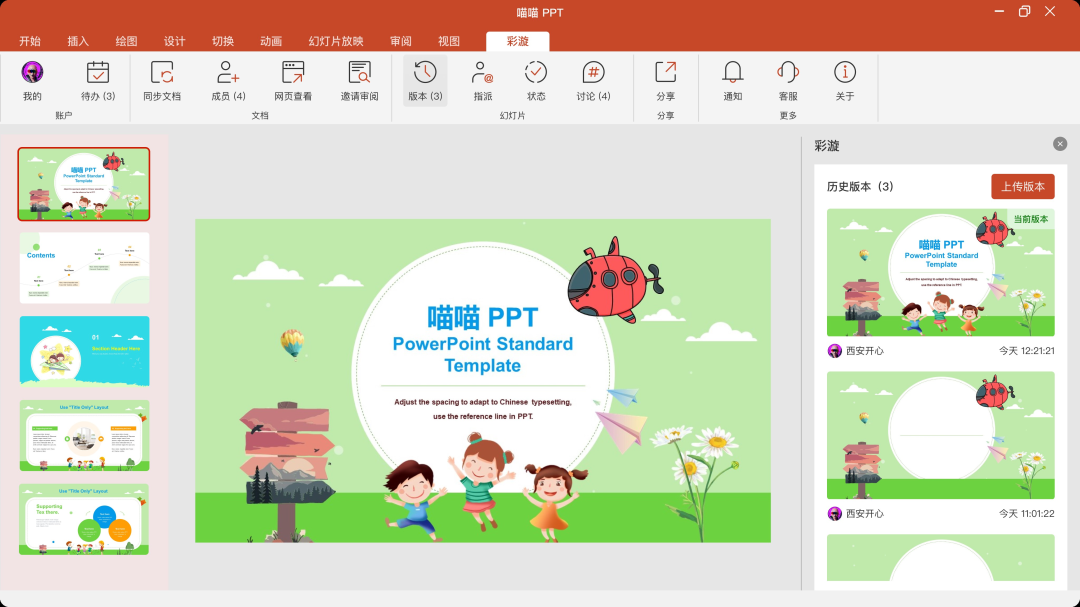Close the 彩潆 side panel
The width and height of the screenshot is (1080, 607).
[x=1060, y=143]
